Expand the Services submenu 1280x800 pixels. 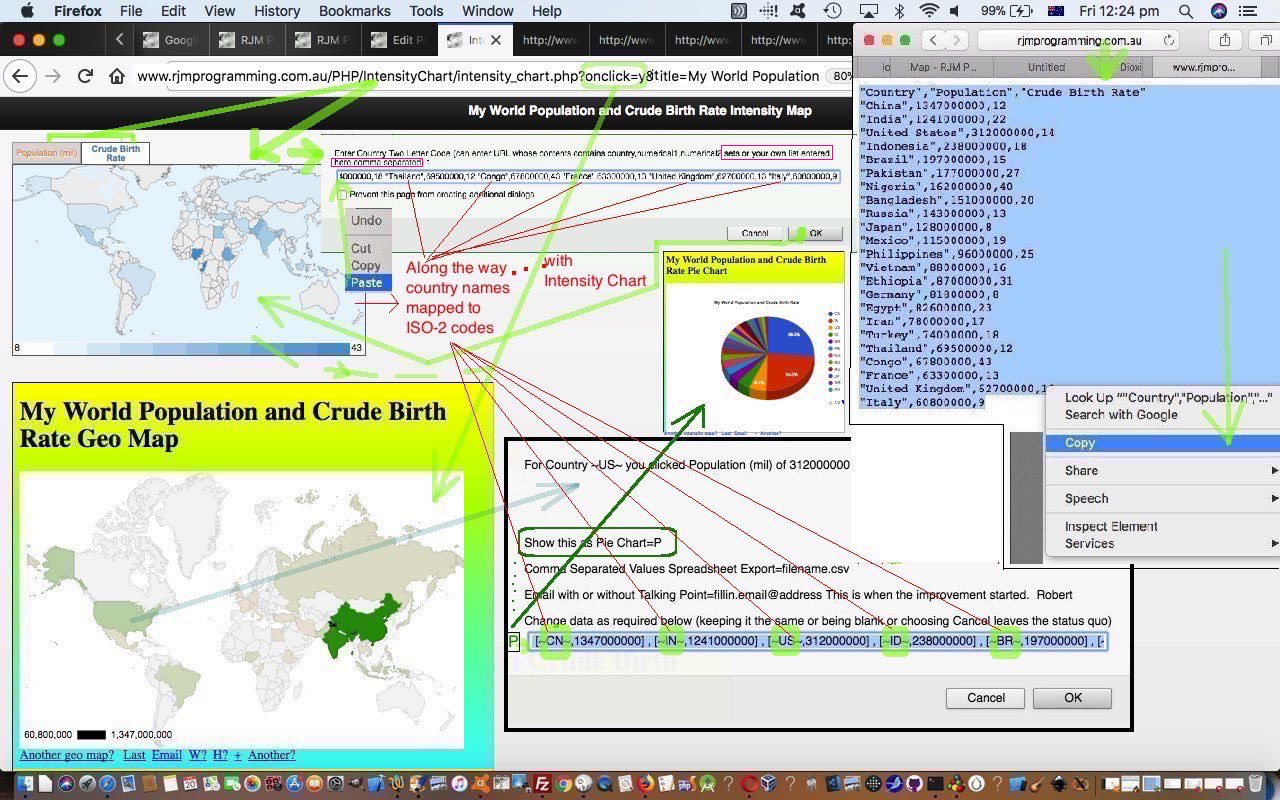point(1162,543)
